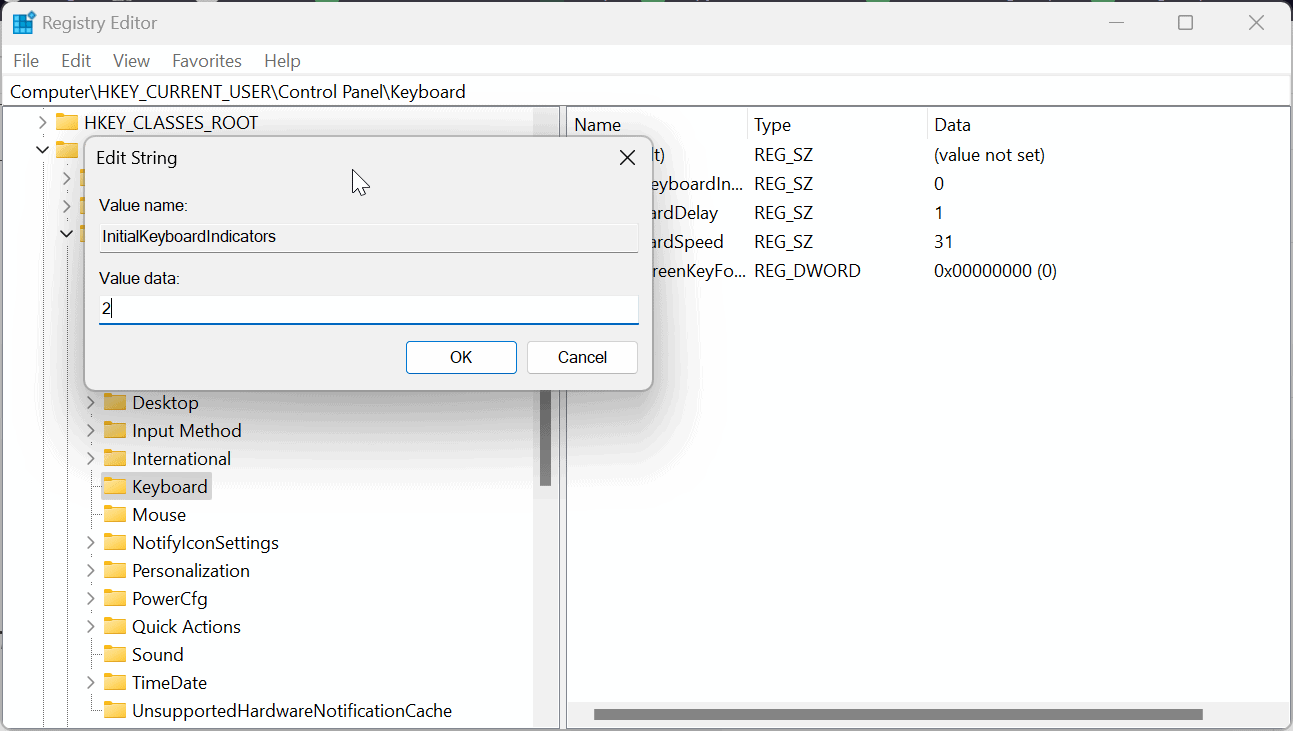Expand the HKEY_CLASSES_ROOT node
Screen dimensions: 1293x731
(42, 123)
